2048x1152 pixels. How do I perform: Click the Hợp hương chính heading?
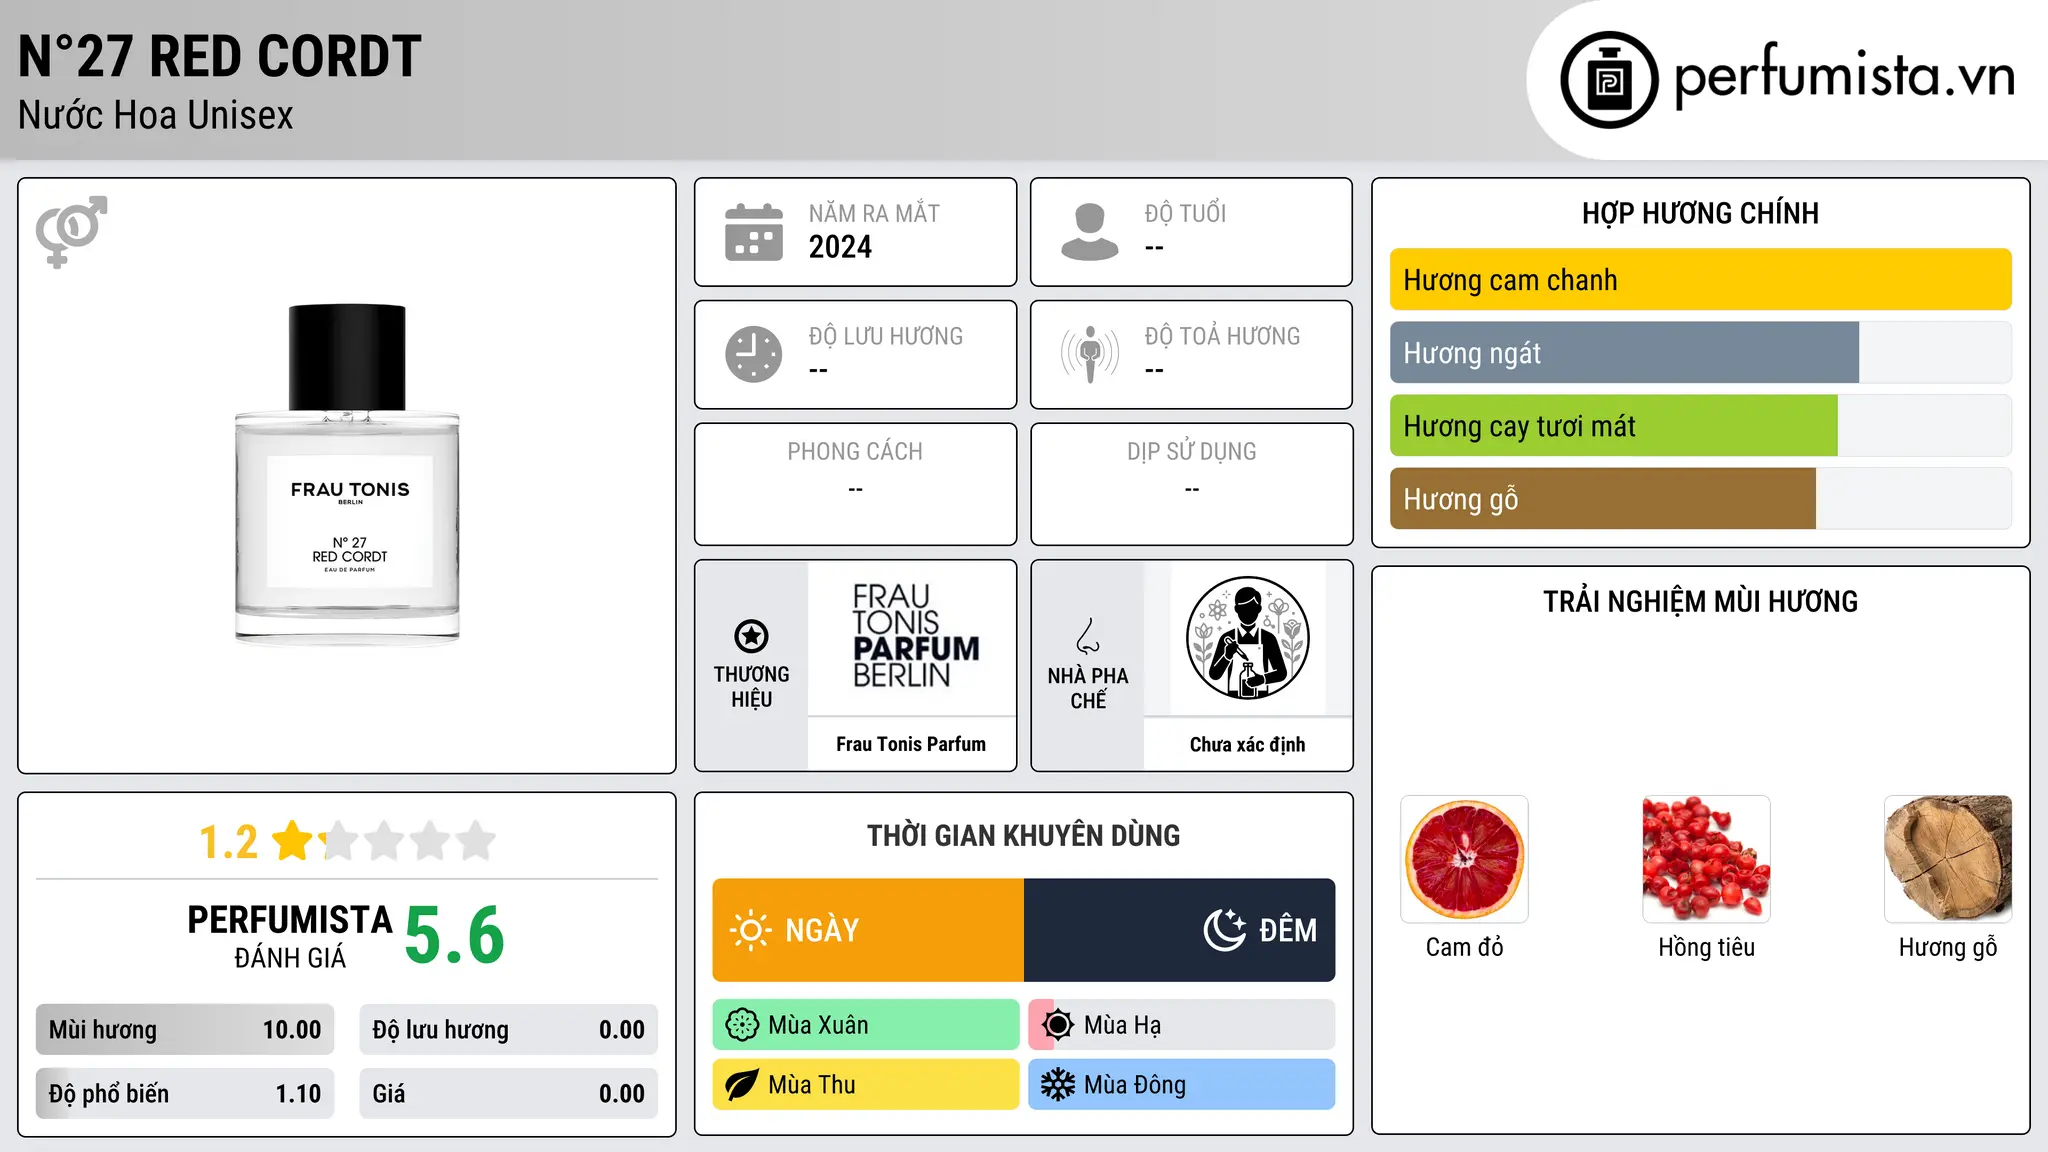pyautogui.click(x=1700, y=213)
